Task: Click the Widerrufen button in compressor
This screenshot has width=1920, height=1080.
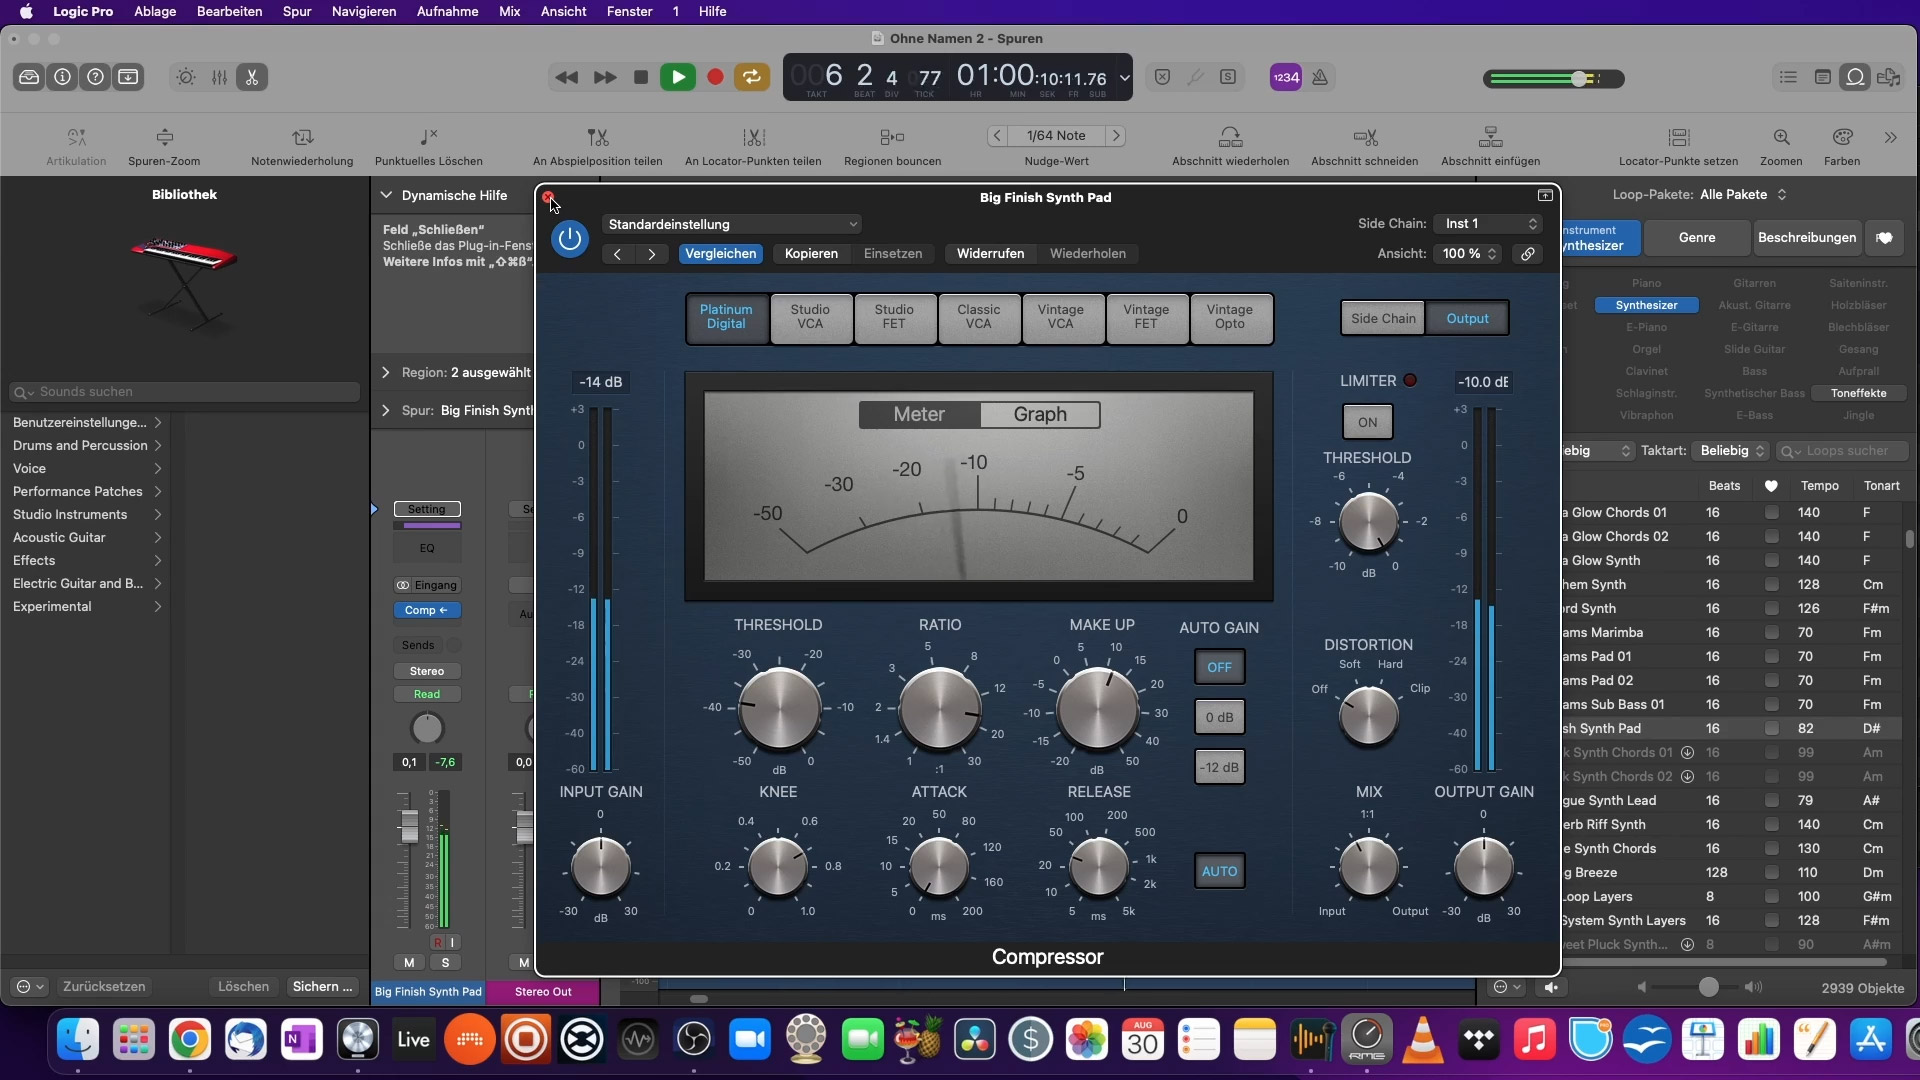Action: (989, 253)
